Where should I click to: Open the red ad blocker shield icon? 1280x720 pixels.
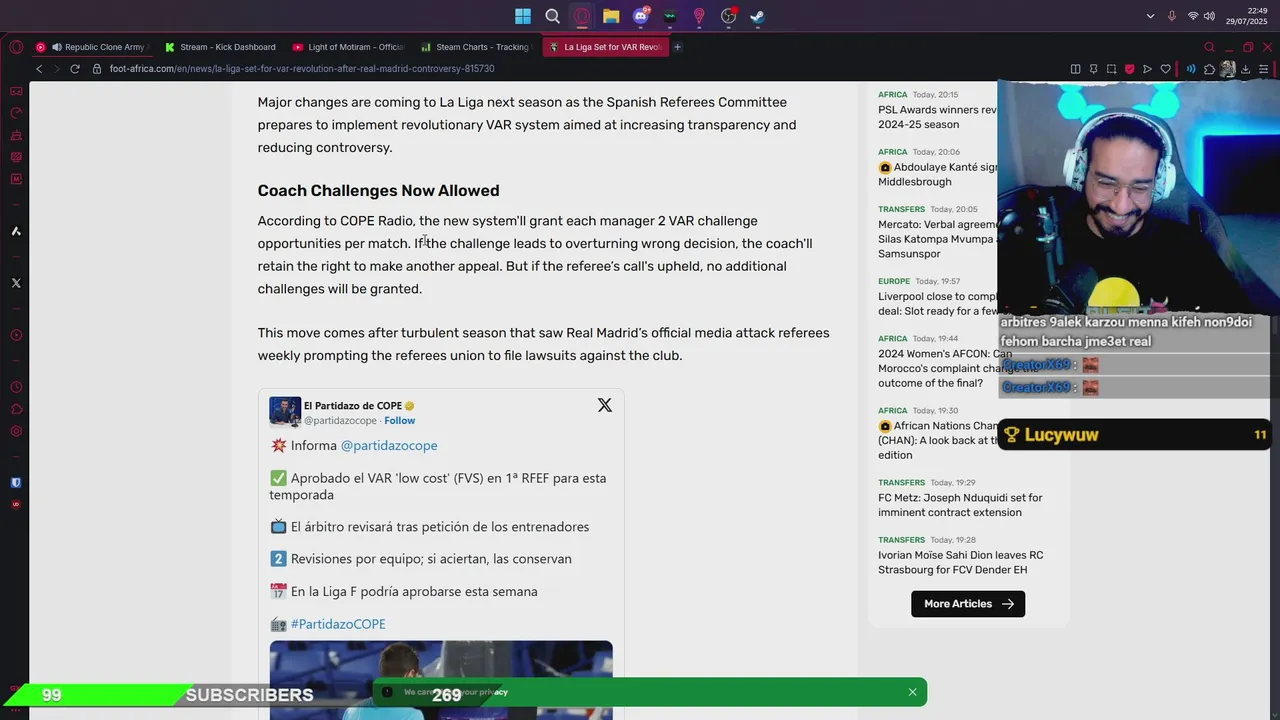pyautogui.click(x=1129, y=69)
